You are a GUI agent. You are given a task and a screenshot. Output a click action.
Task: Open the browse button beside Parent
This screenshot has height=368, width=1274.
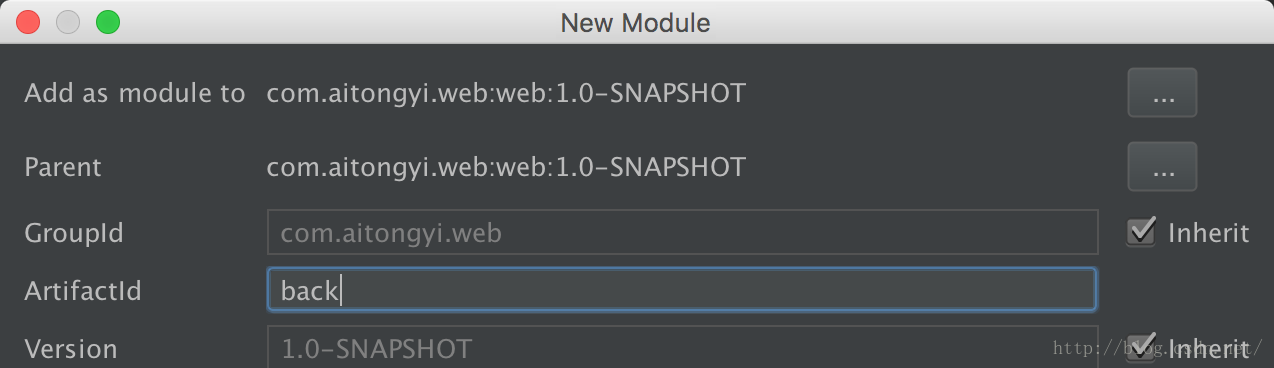[1162, 166]
